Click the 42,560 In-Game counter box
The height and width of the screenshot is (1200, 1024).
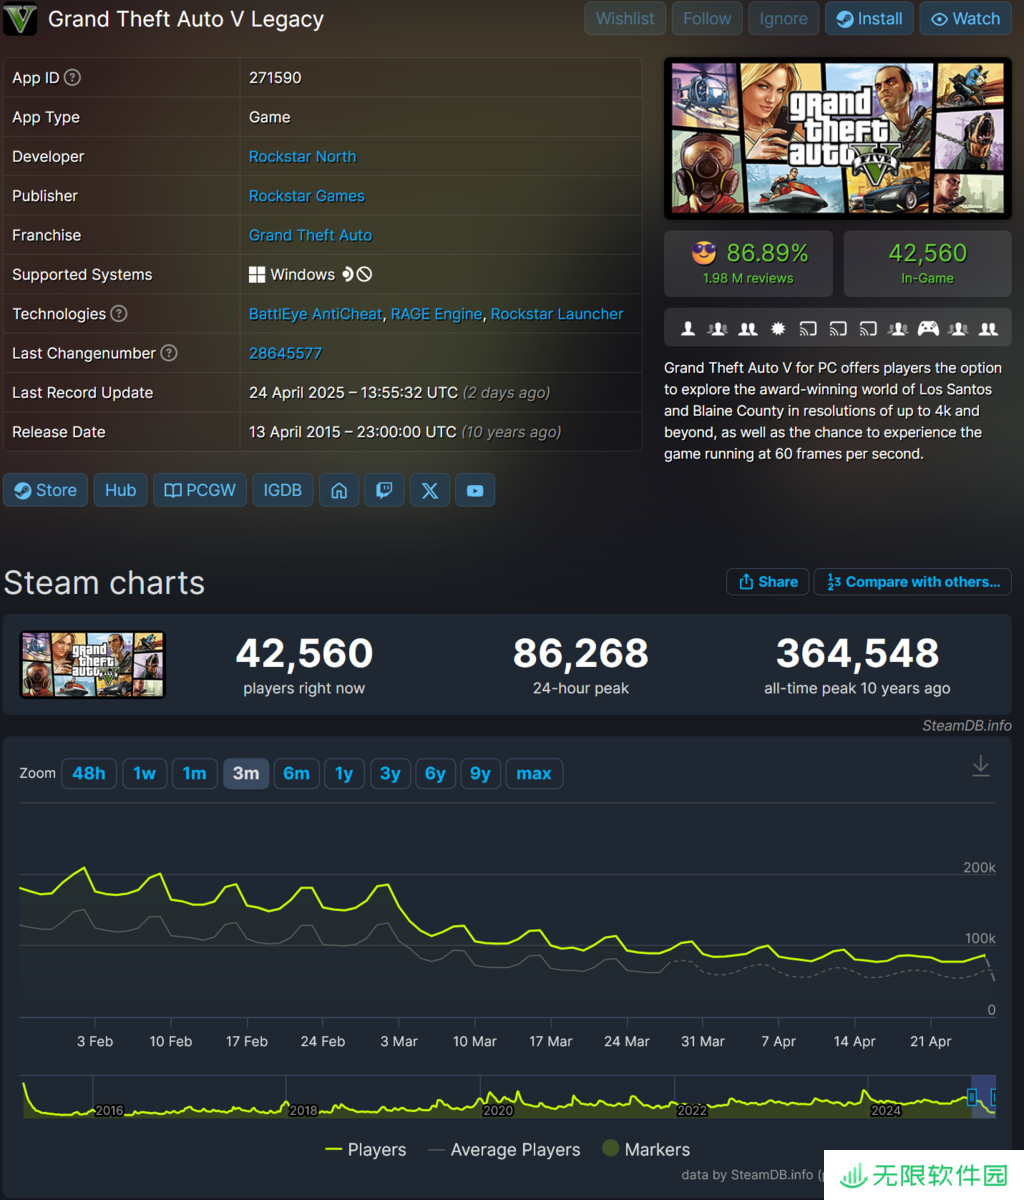(x=927, y=263)
